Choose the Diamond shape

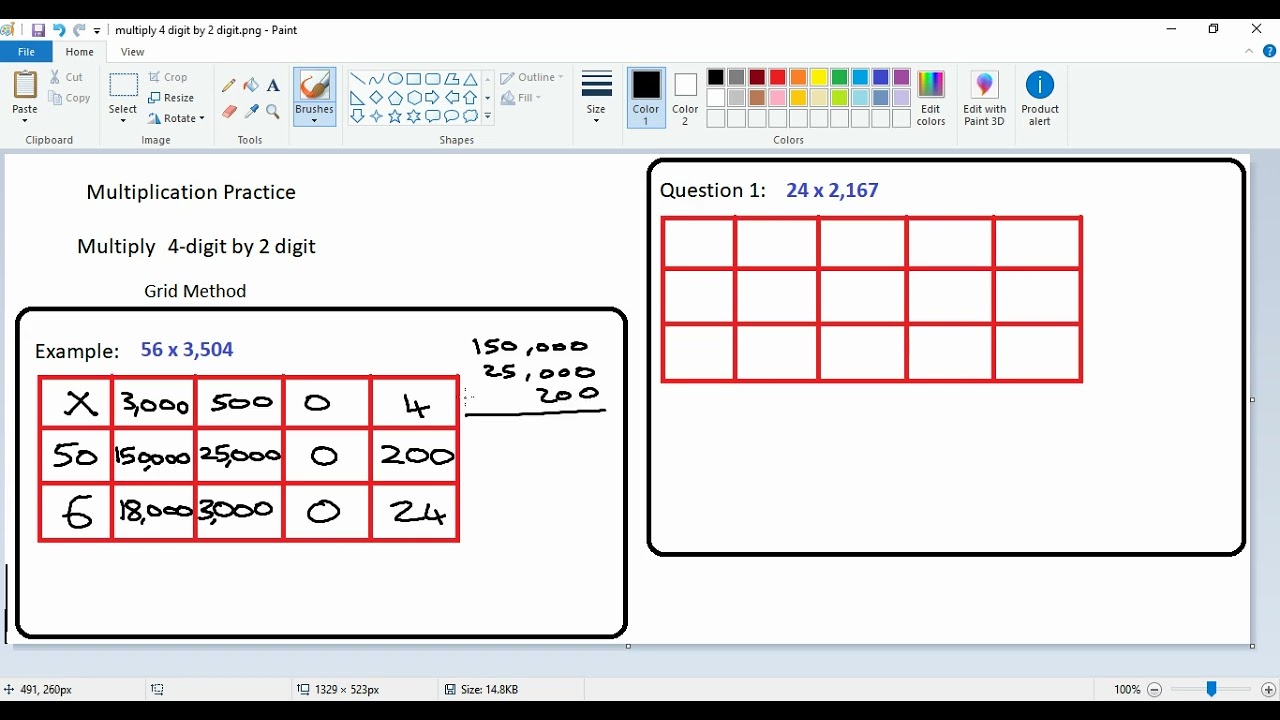pyautogui.click(x=376, y=98)
